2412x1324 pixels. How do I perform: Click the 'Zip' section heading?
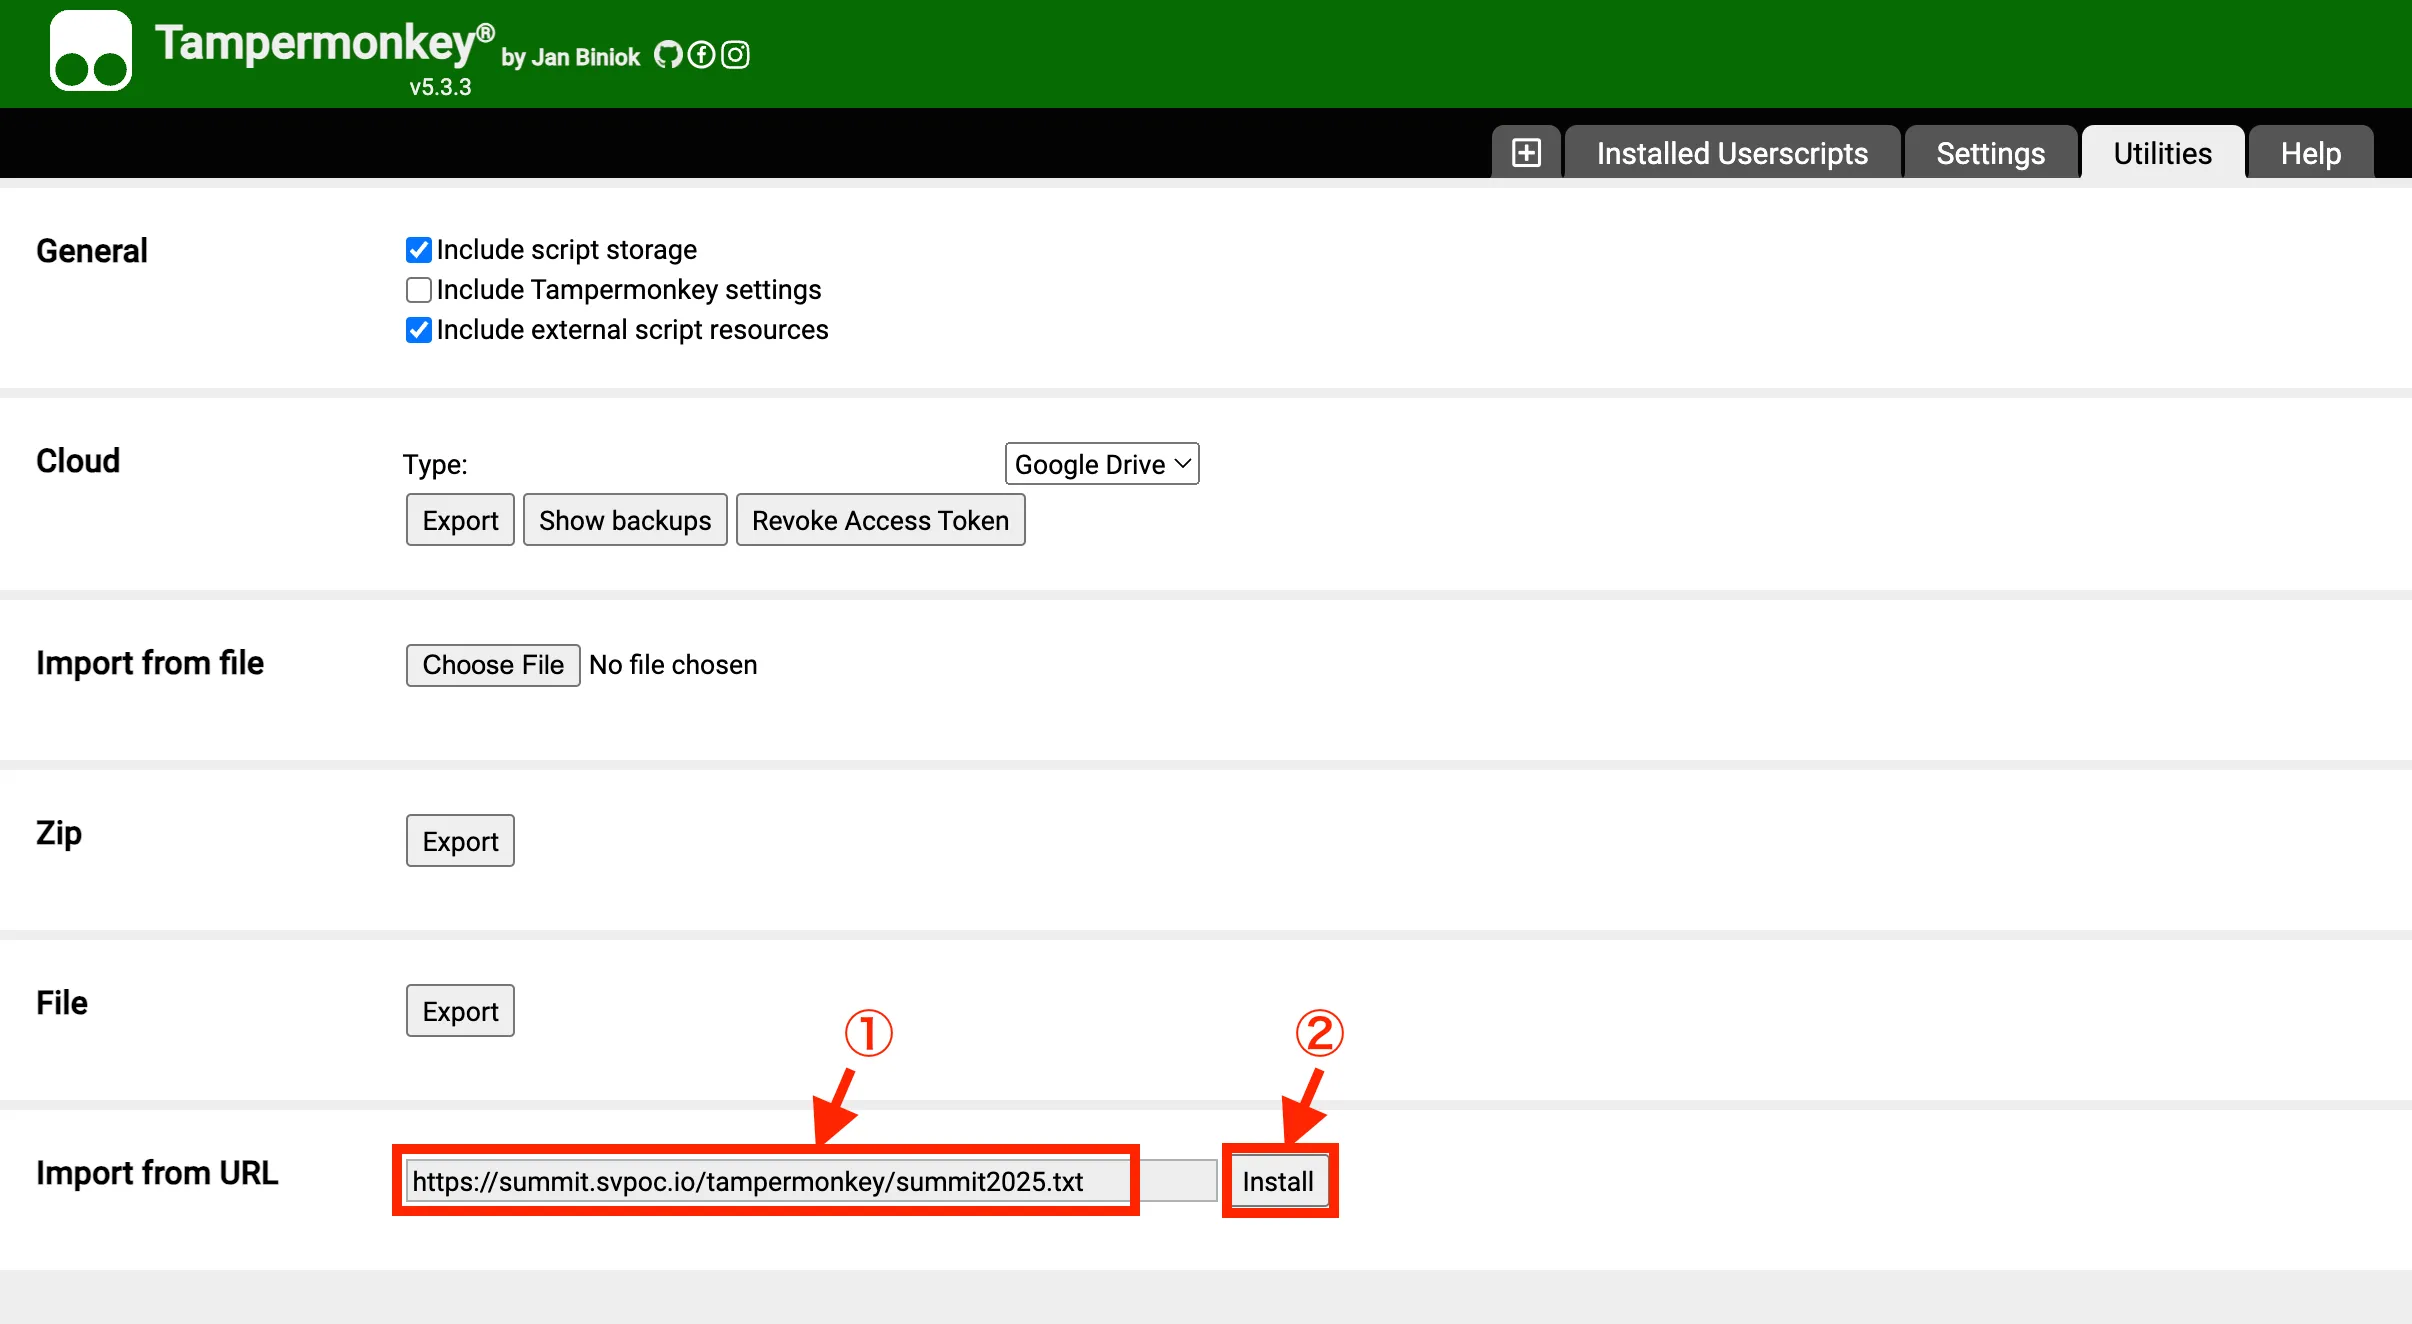pos(59,834)
